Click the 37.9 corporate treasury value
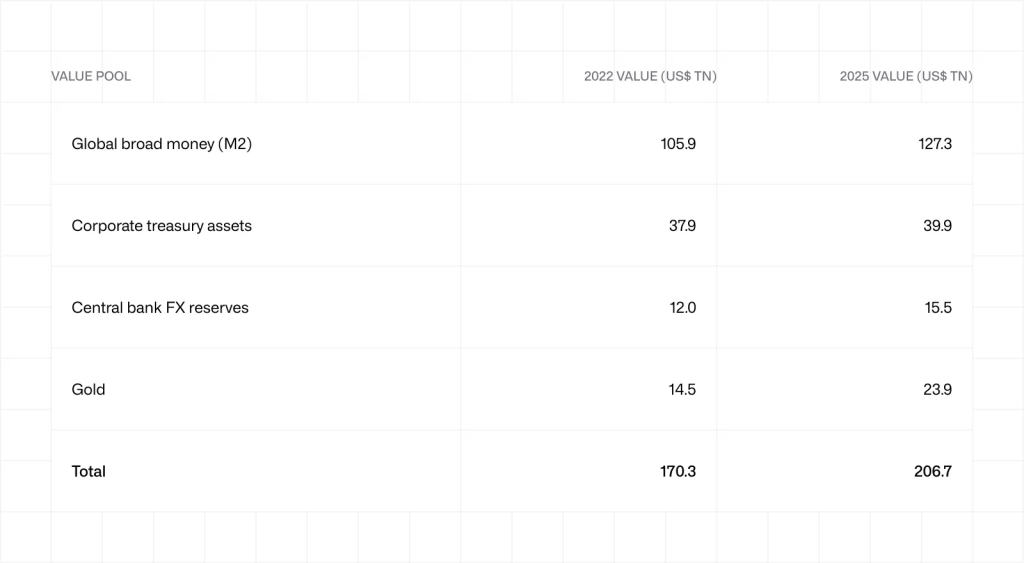This screenshot has height=563, width=1024. pyautogui.click(x=682, y=226)
